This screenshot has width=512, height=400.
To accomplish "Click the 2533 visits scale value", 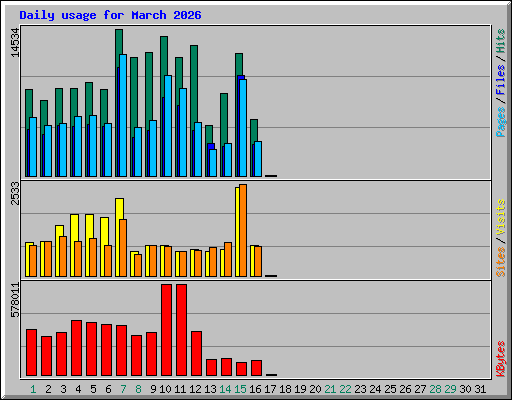I will 15,193.
